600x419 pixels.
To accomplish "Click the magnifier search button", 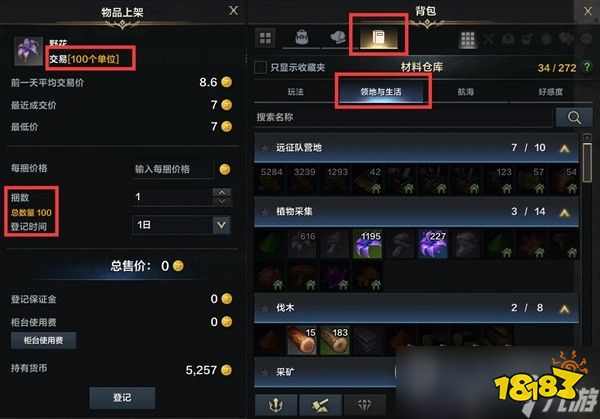I will [x=574, y=117].
